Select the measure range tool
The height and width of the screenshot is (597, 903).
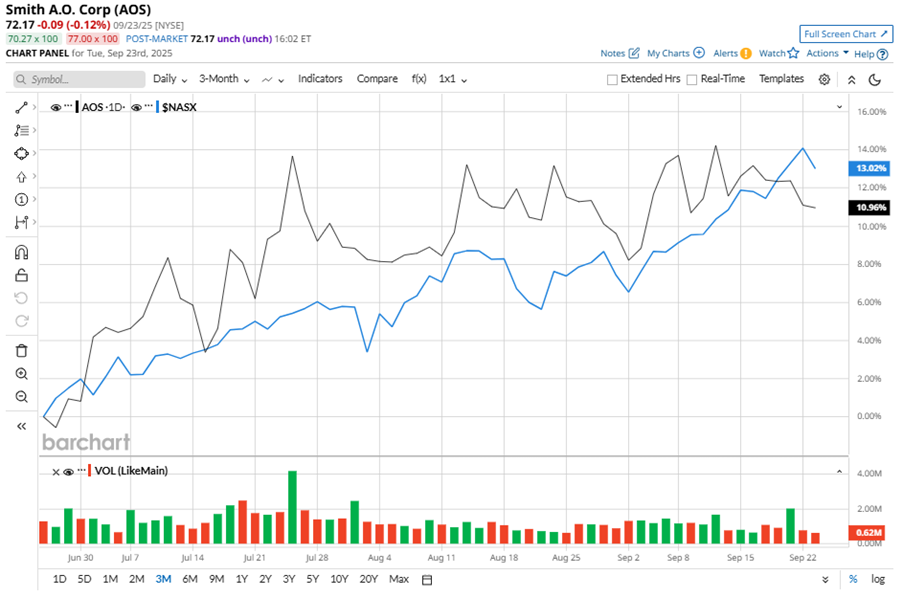tap(21, 222)
